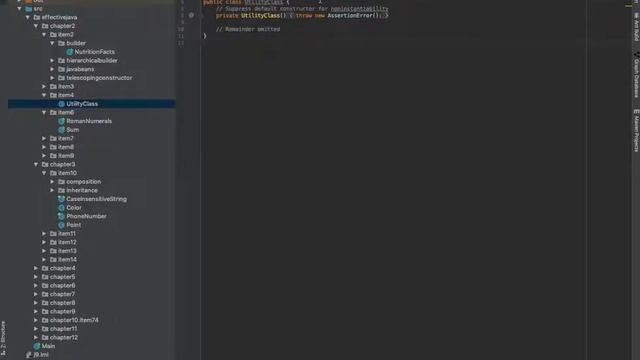Click the PhoneNumber class icon
This screenshot has height=360, width=640.
(62, 216)
